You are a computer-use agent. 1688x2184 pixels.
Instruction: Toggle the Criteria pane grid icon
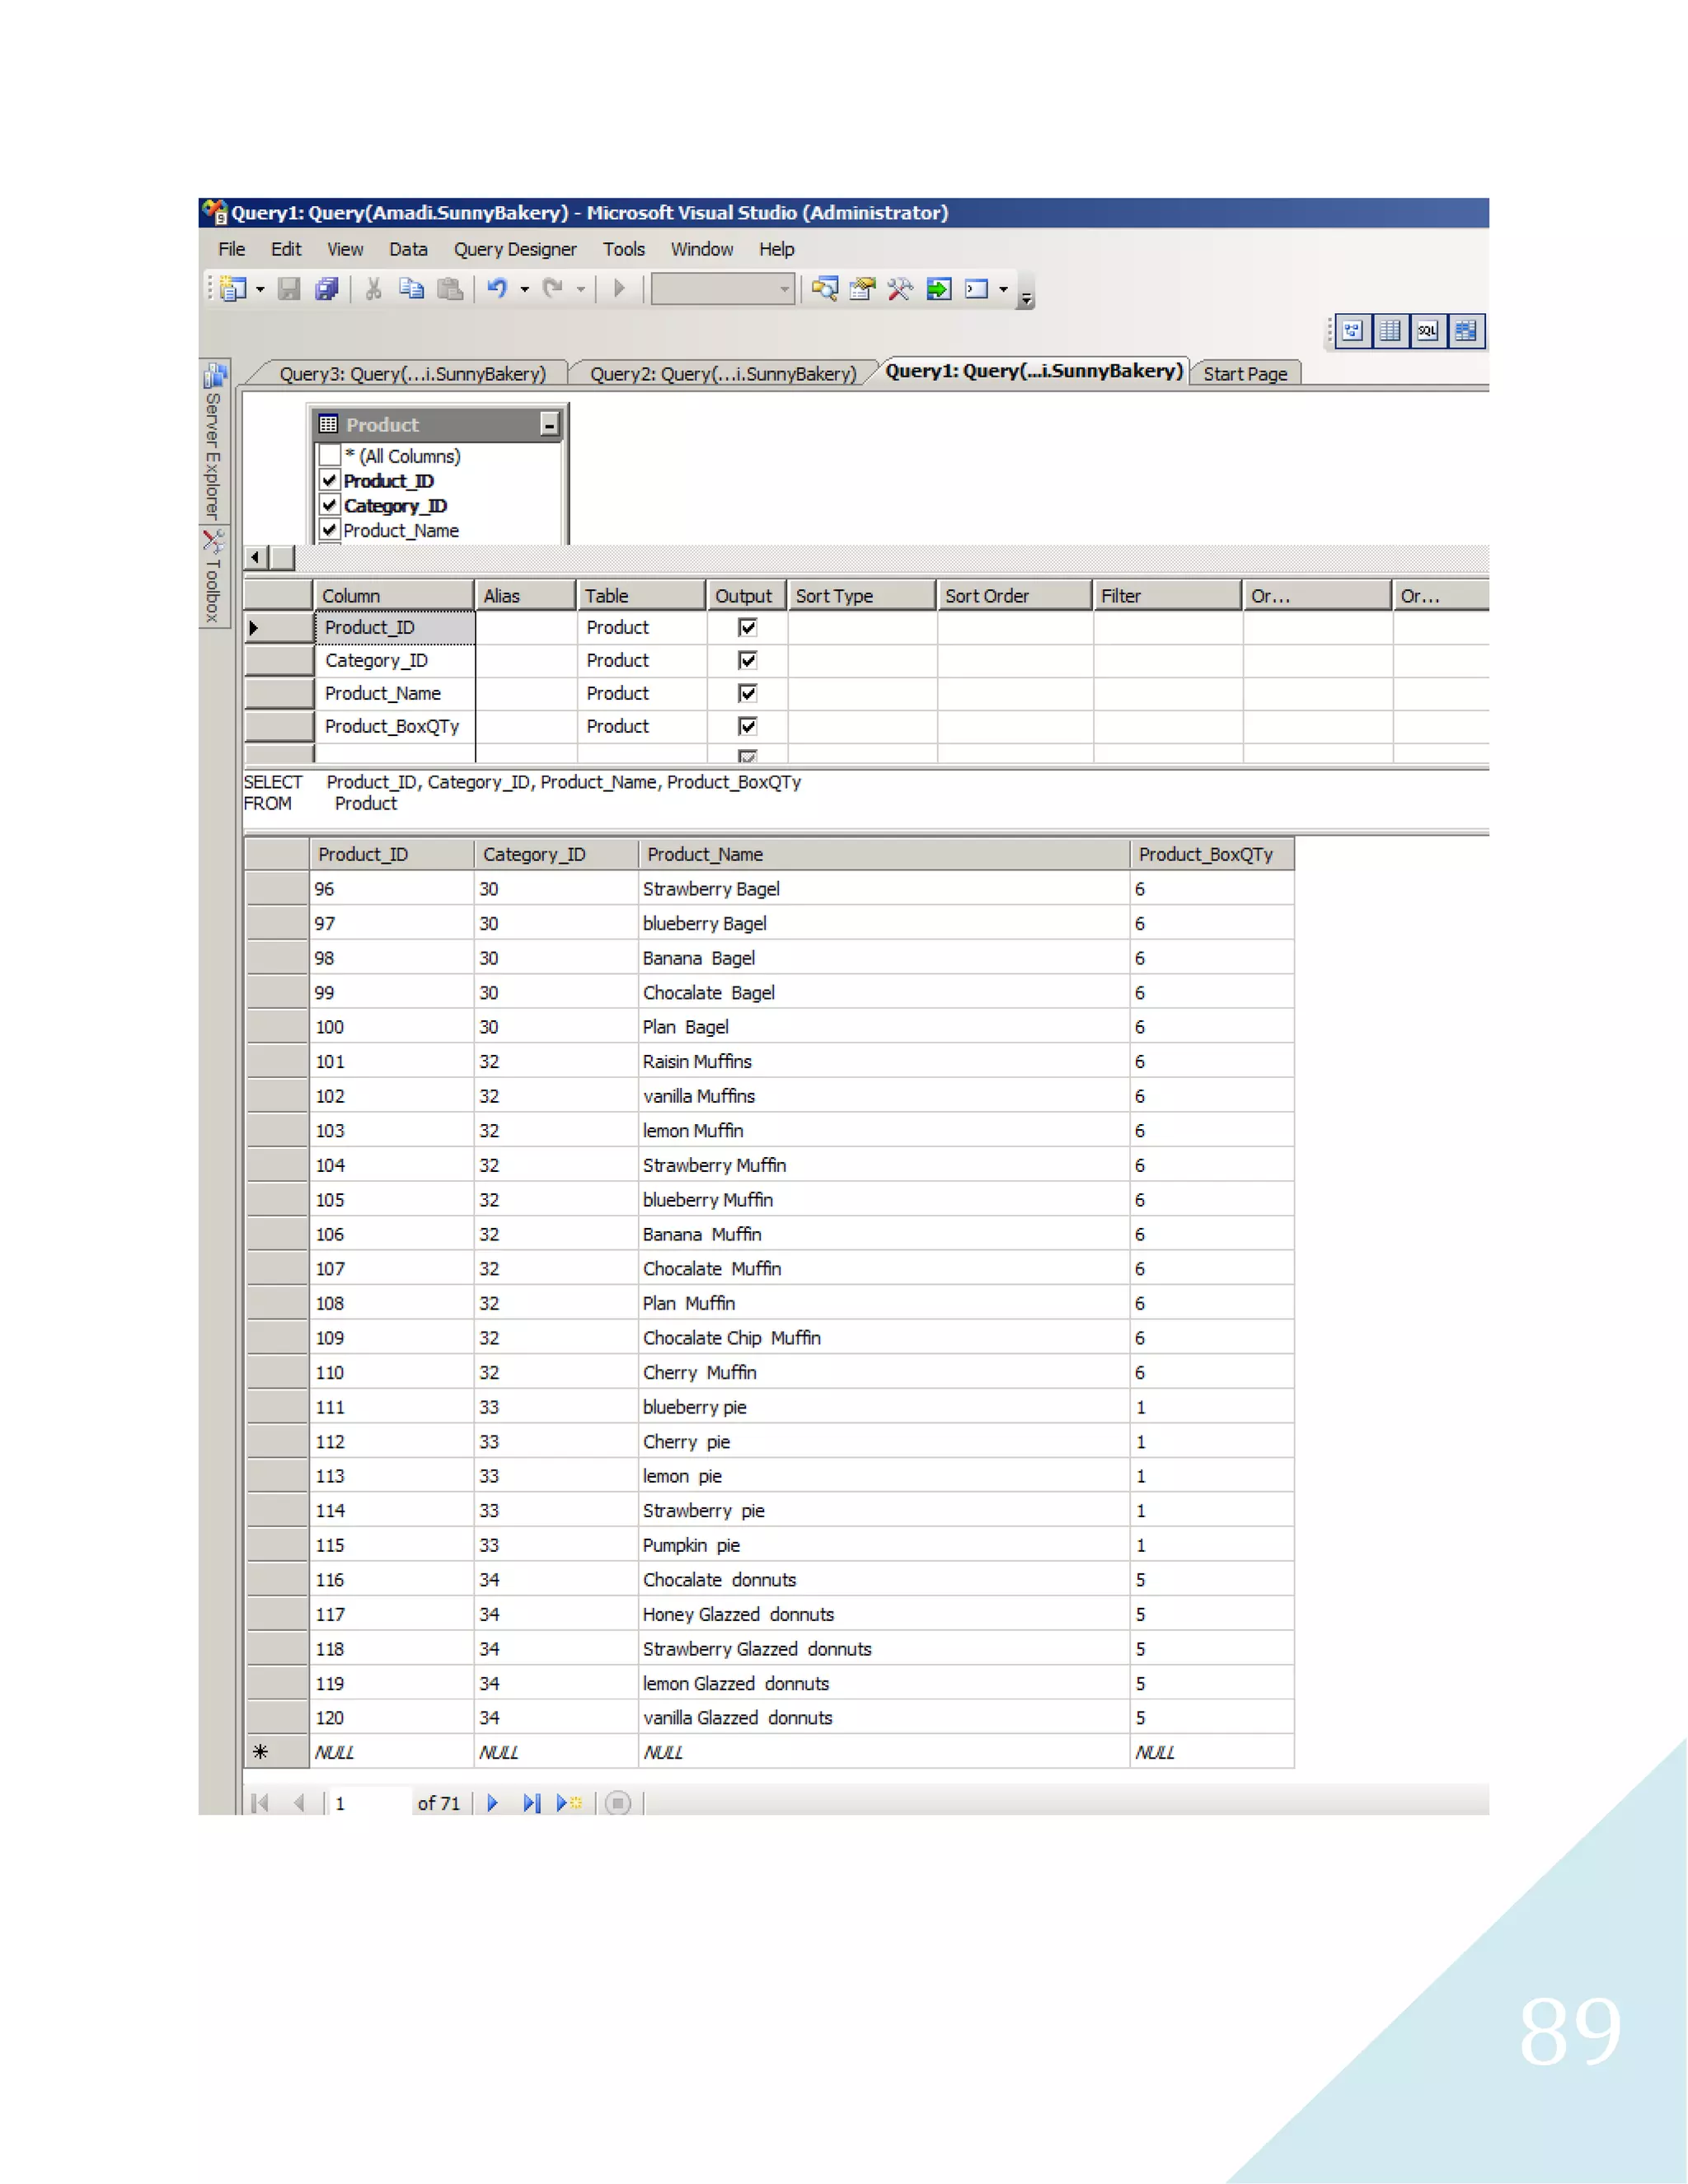1389,331
